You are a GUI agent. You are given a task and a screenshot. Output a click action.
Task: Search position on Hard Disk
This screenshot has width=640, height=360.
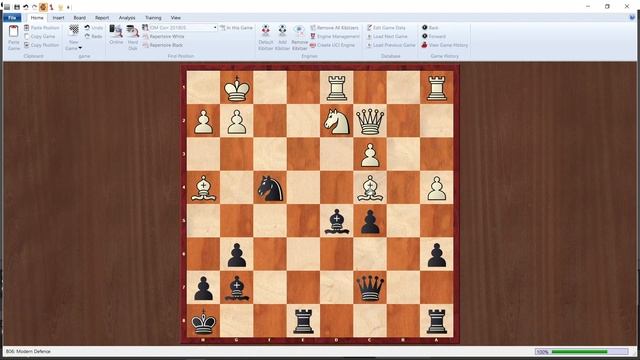pyautogui.click(x=133, y=37)
